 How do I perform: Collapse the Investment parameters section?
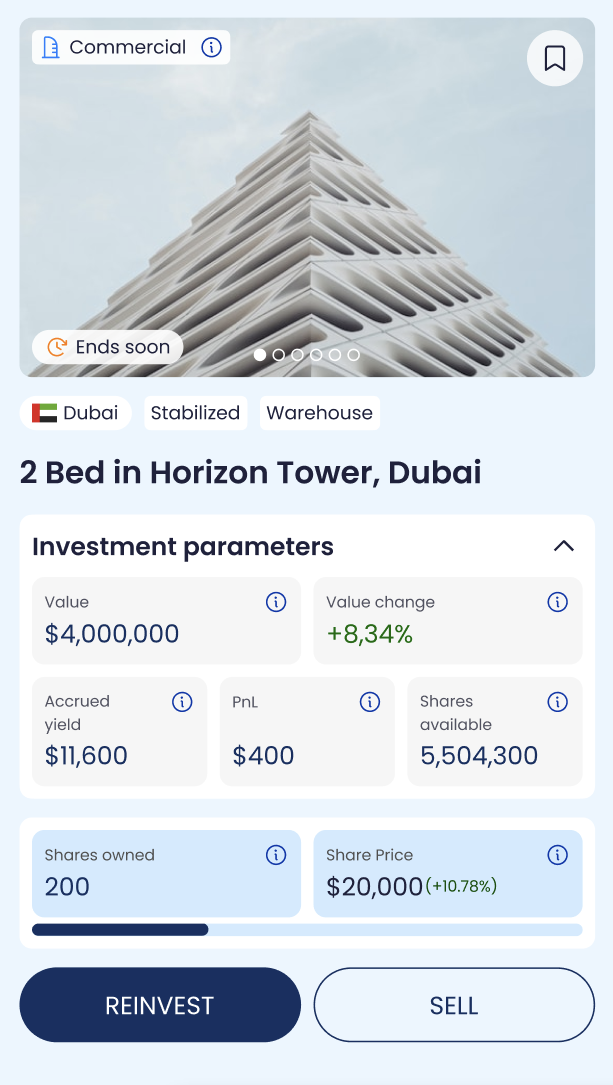point(564,546)
